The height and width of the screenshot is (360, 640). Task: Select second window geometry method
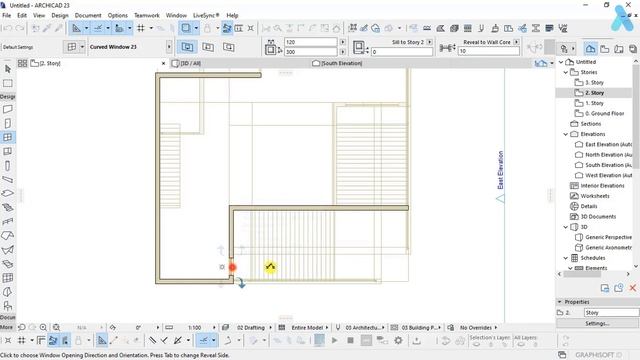point(208,47)
